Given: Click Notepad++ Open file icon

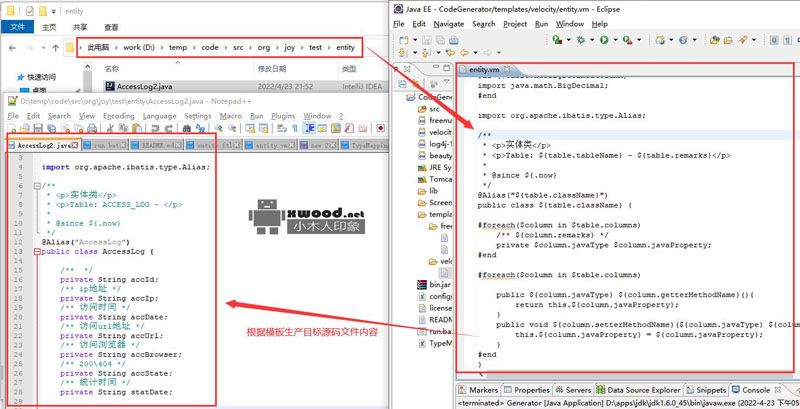Looking at the screenshot, I should click(24, 128).
